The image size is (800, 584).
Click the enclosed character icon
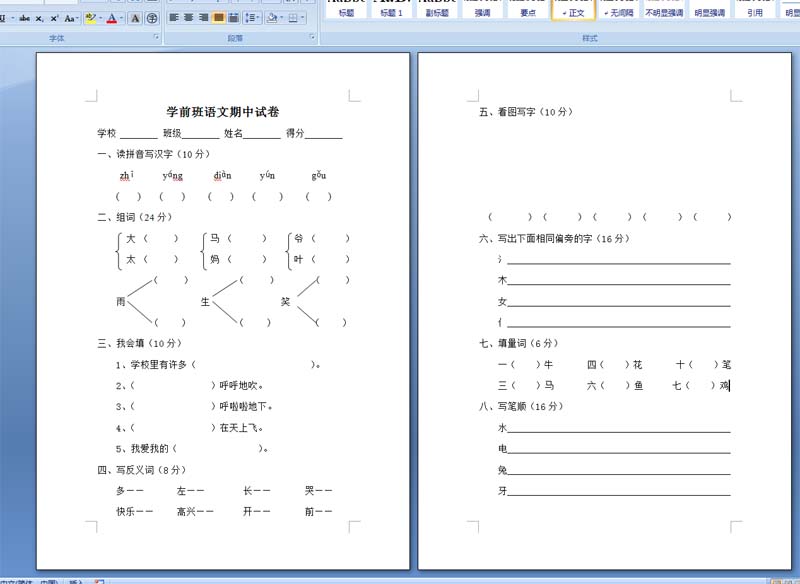[x=152, y=18]
